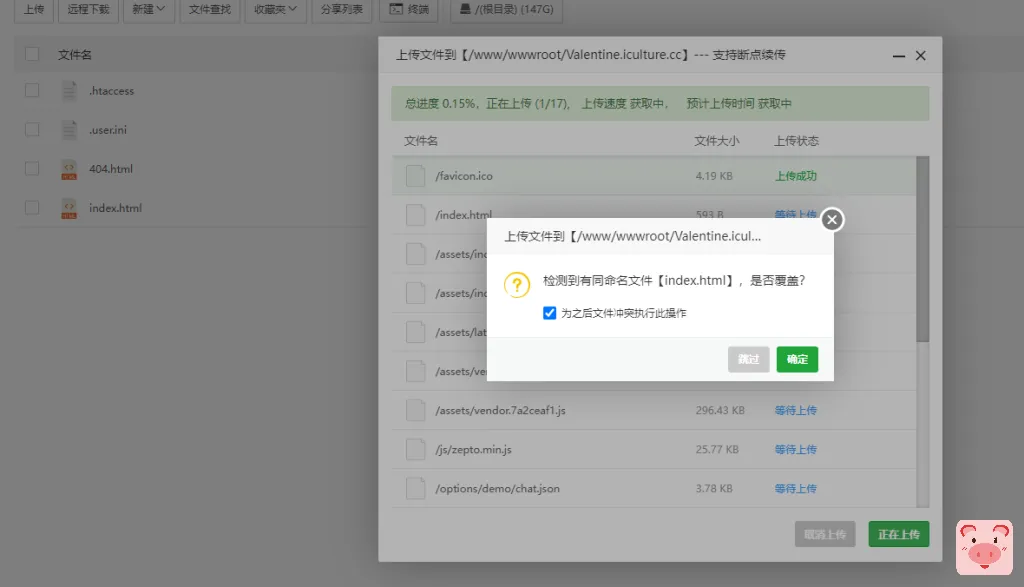Click the /favicon.ico file icon in upload list
Screen dimensions: 1024x587
[415, 176]
